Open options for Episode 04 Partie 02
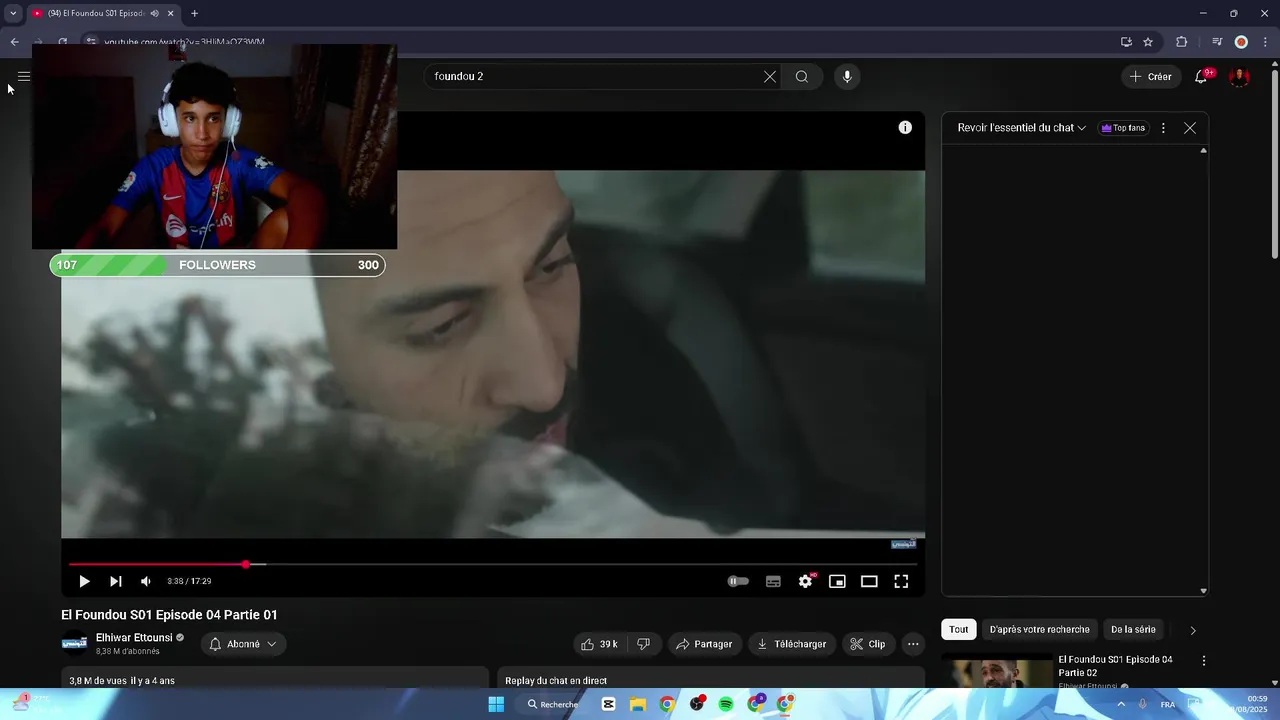1280x720 pixels. click(1204, 661)
